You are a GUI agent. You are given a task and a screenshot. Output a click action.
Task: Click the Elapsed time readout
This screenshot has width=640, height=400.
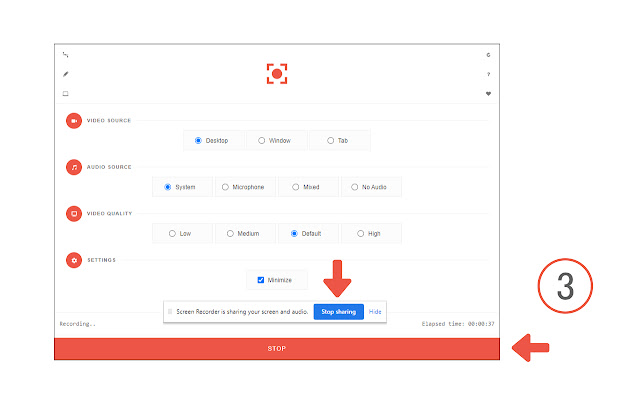pyautogui.click(x=458, y=324)
